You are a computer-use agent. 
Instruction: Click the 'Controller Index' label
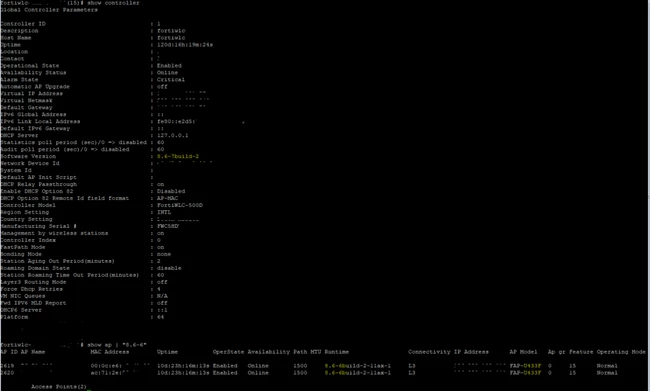[28, 240]
